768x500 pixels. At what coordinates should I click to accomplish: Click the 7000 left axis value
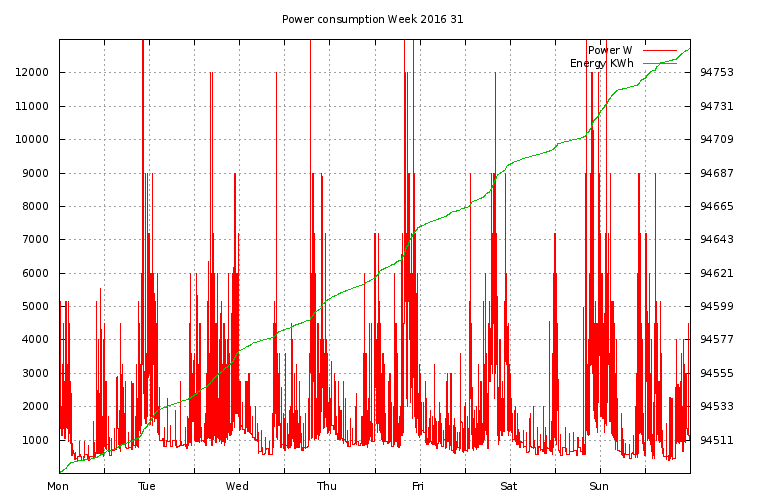[x=35, y=239]
